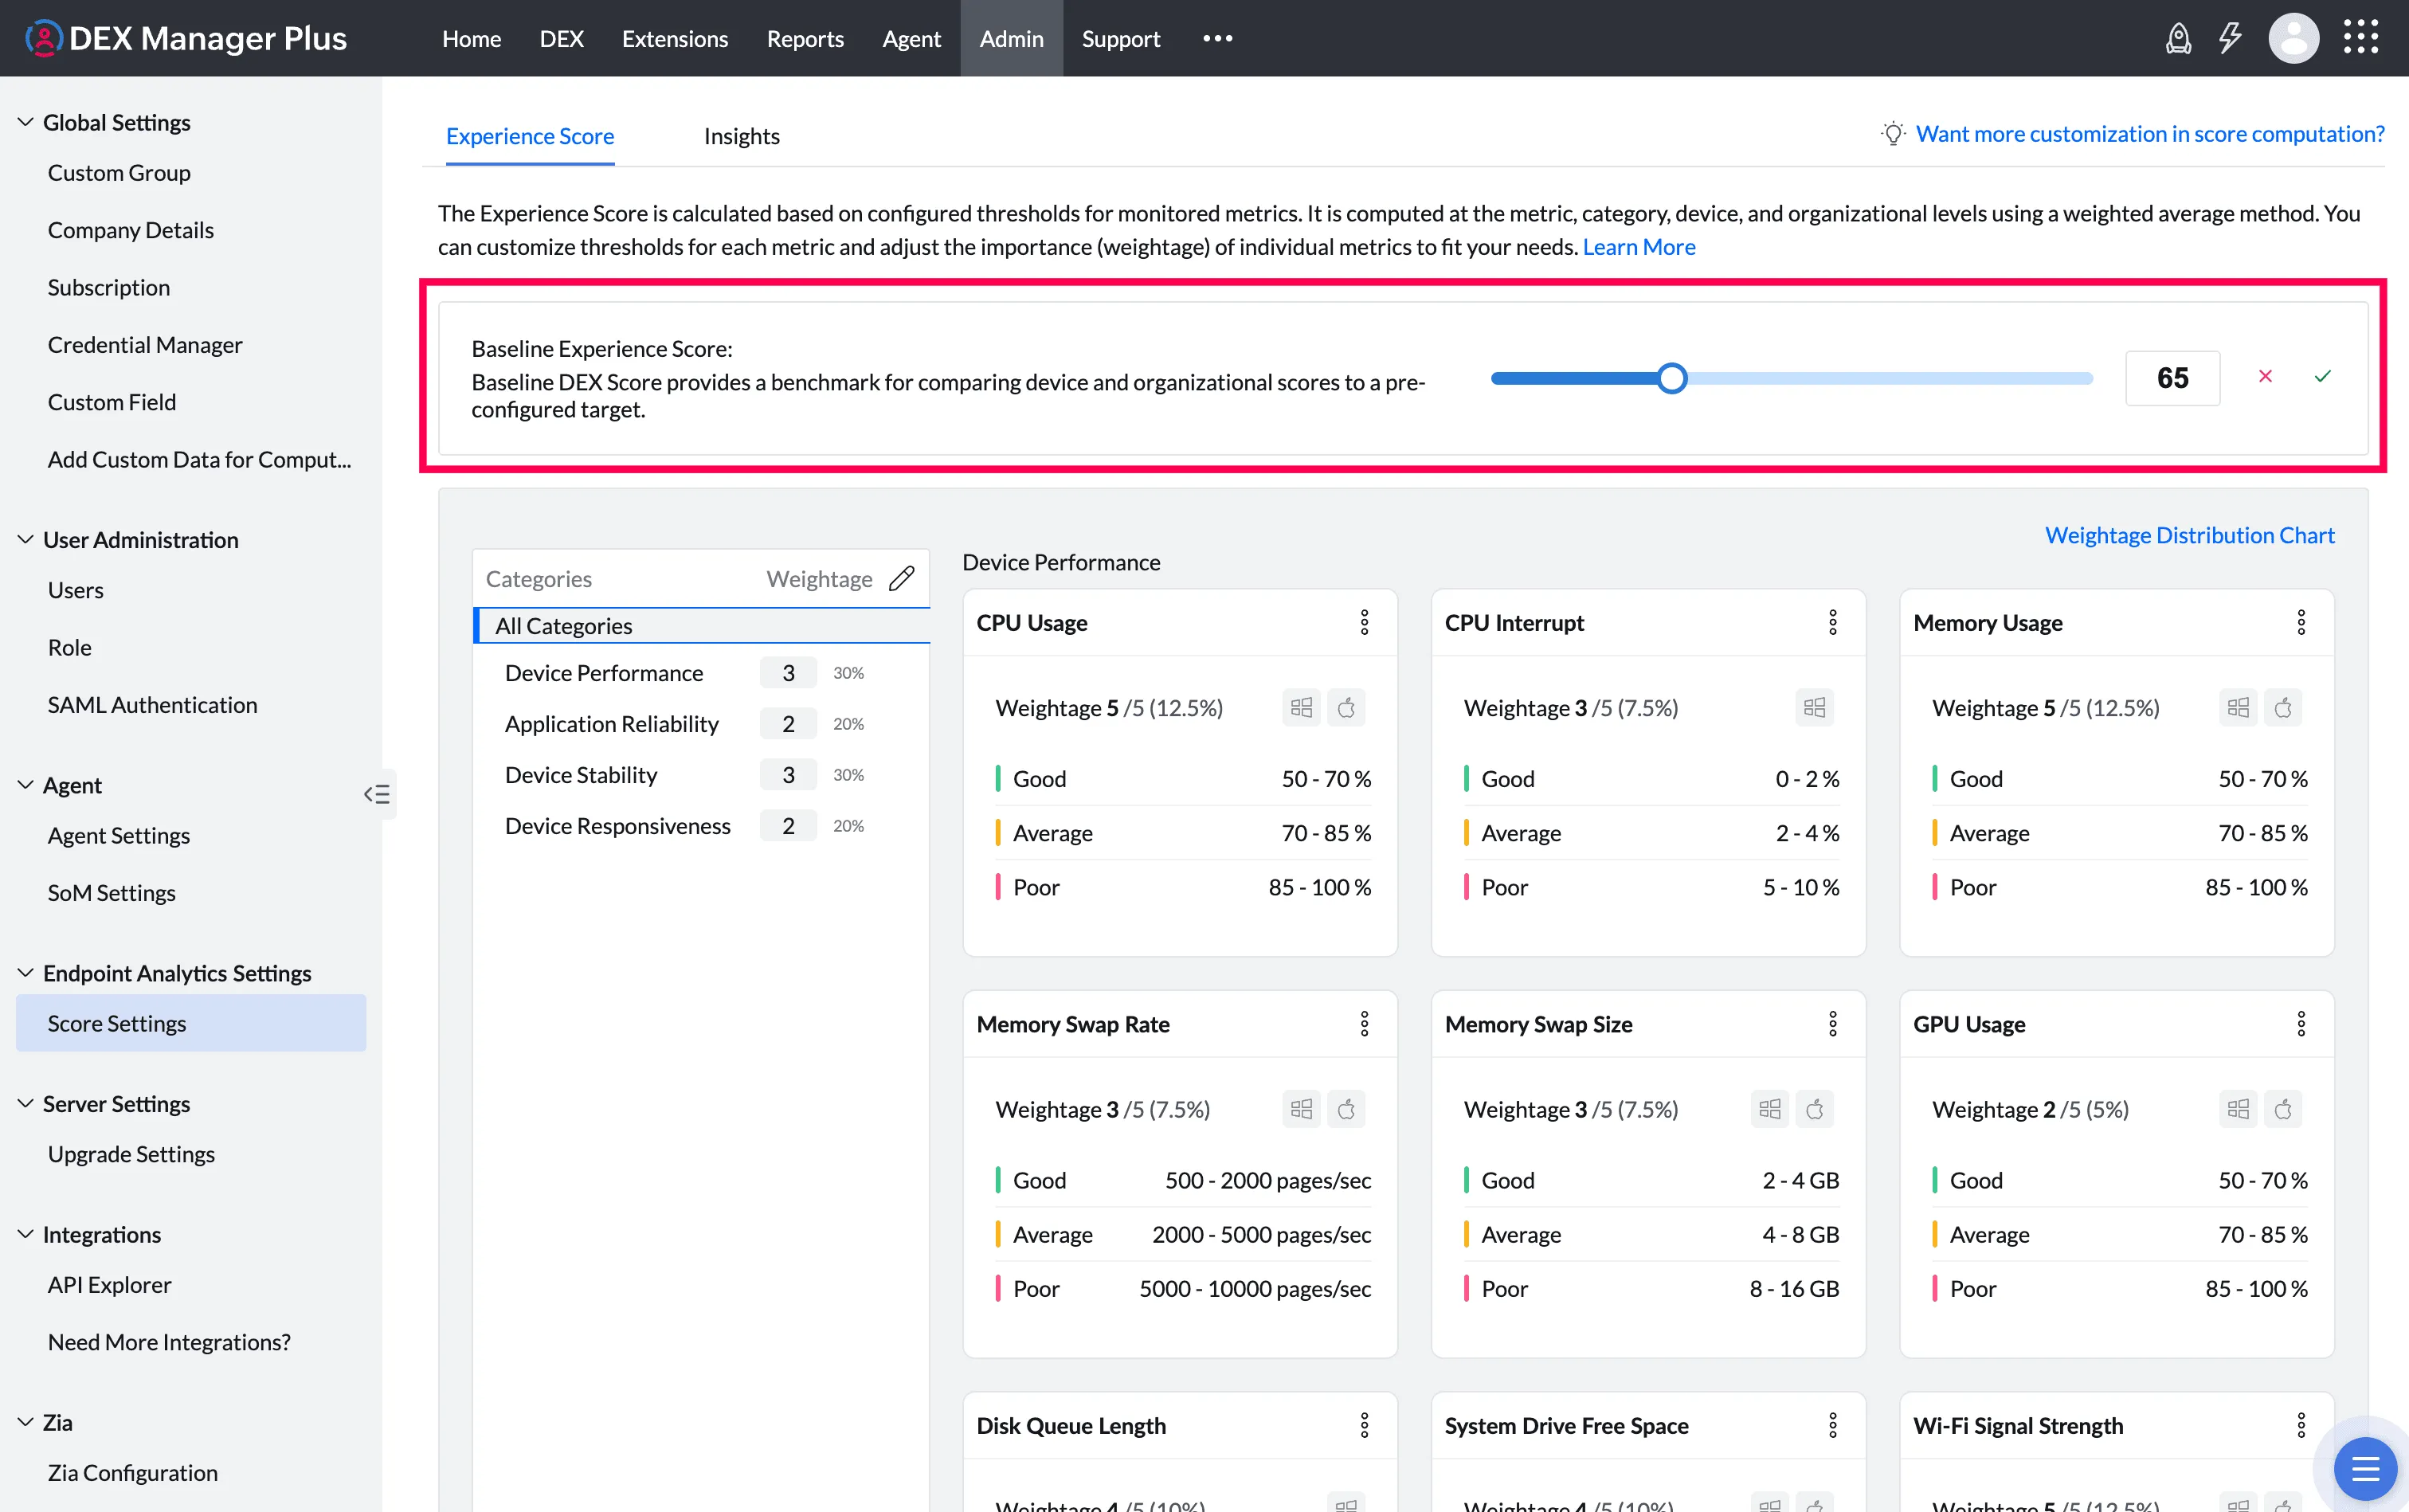
Task: Open the lightning bolt quick actions
Action: click(x=2230, y=39)
